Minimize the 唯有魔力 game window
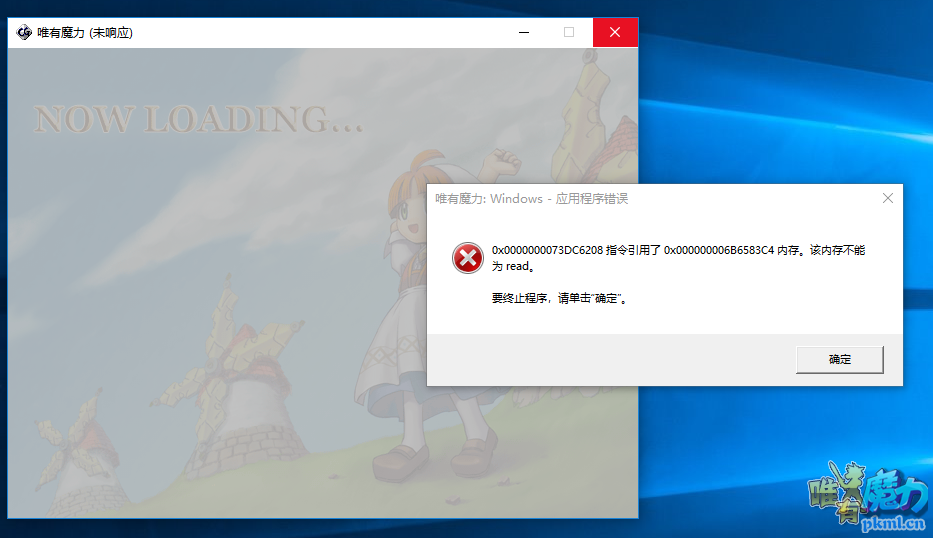Image resolution: width=933 pixels, height=538 pixels. pyautogui.click(x=524, y=32)
